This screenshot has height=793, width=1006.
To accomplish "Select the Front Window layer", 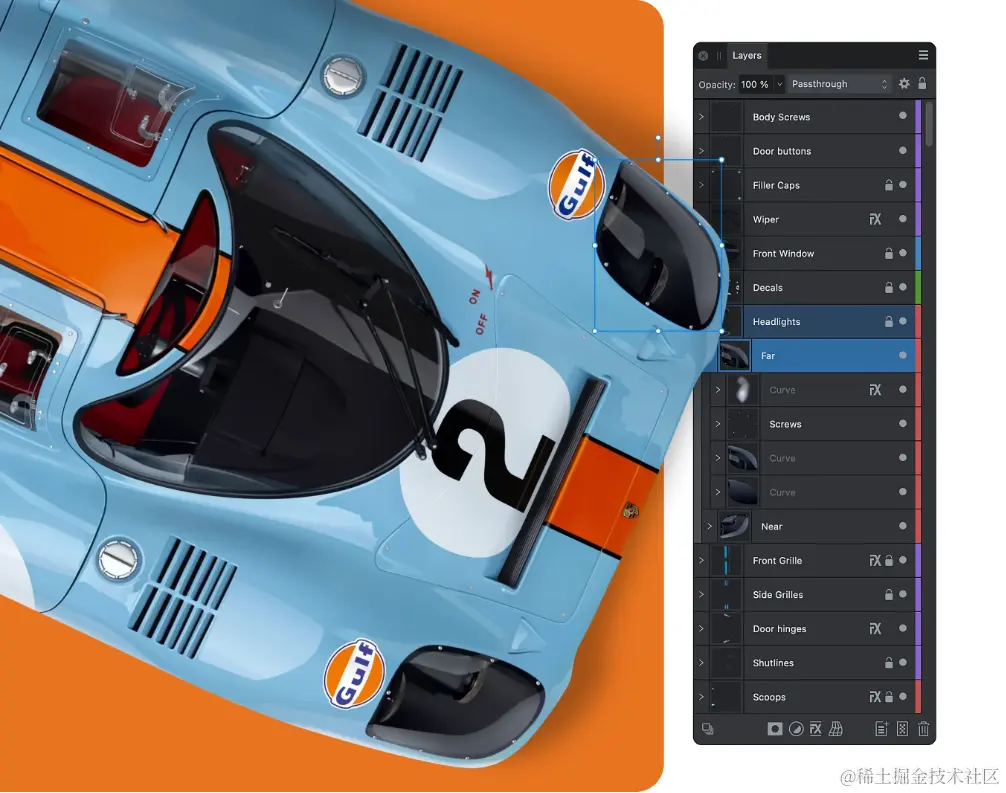I will pyautogui.click(x=807, y=253).
